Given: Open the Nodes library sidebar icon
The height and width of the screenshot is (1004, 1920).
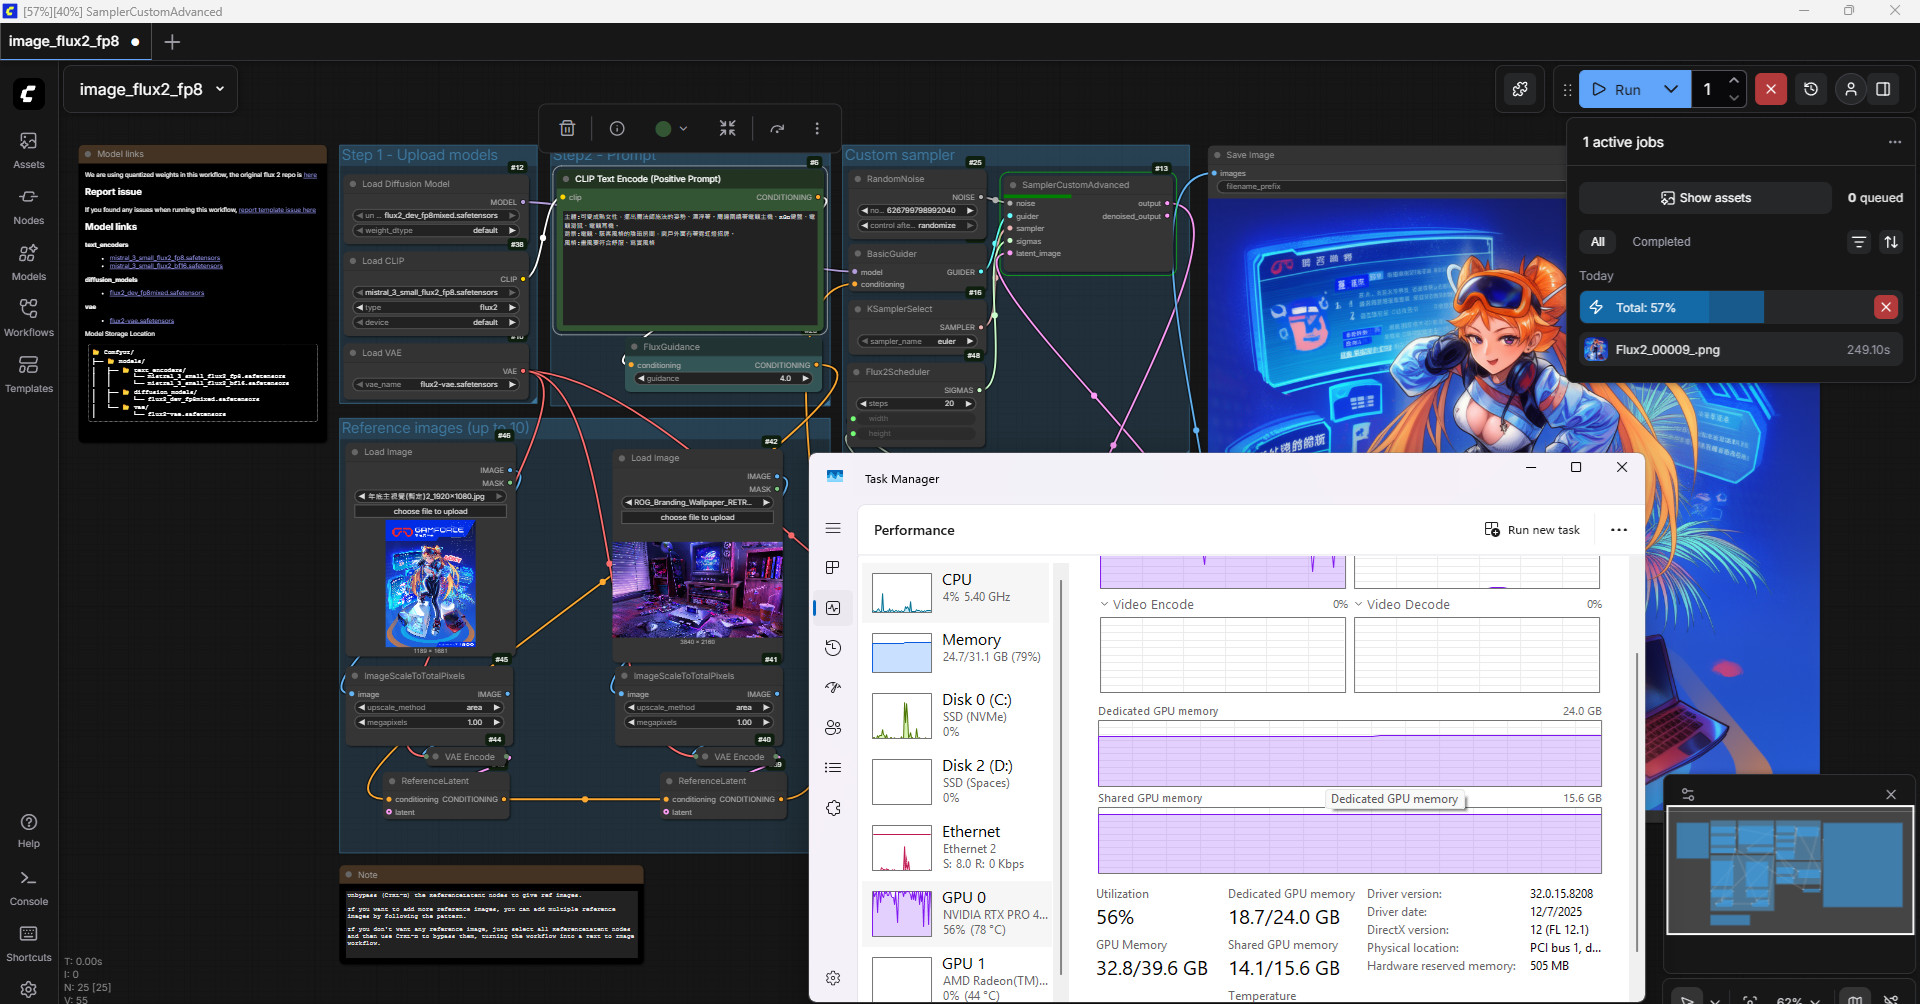Looking at the screenshot, I should [28, 206].
